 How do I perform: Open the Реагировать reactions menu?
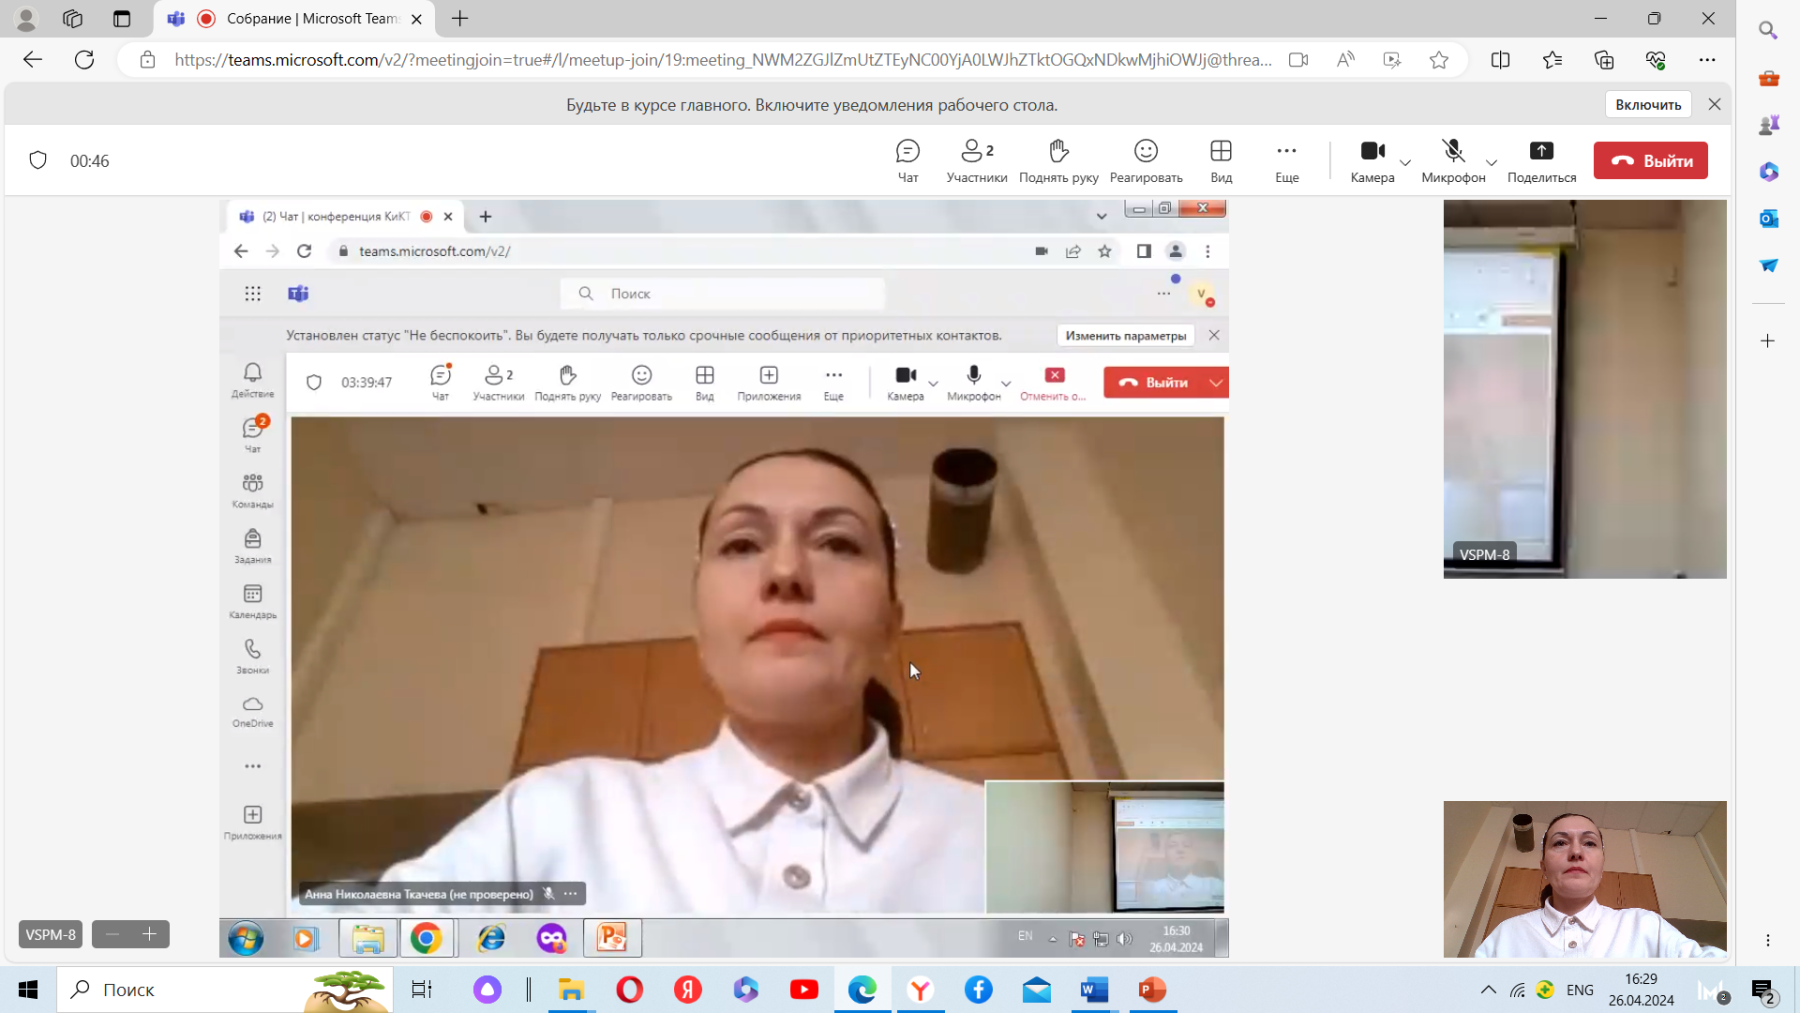click(1145, 160)
